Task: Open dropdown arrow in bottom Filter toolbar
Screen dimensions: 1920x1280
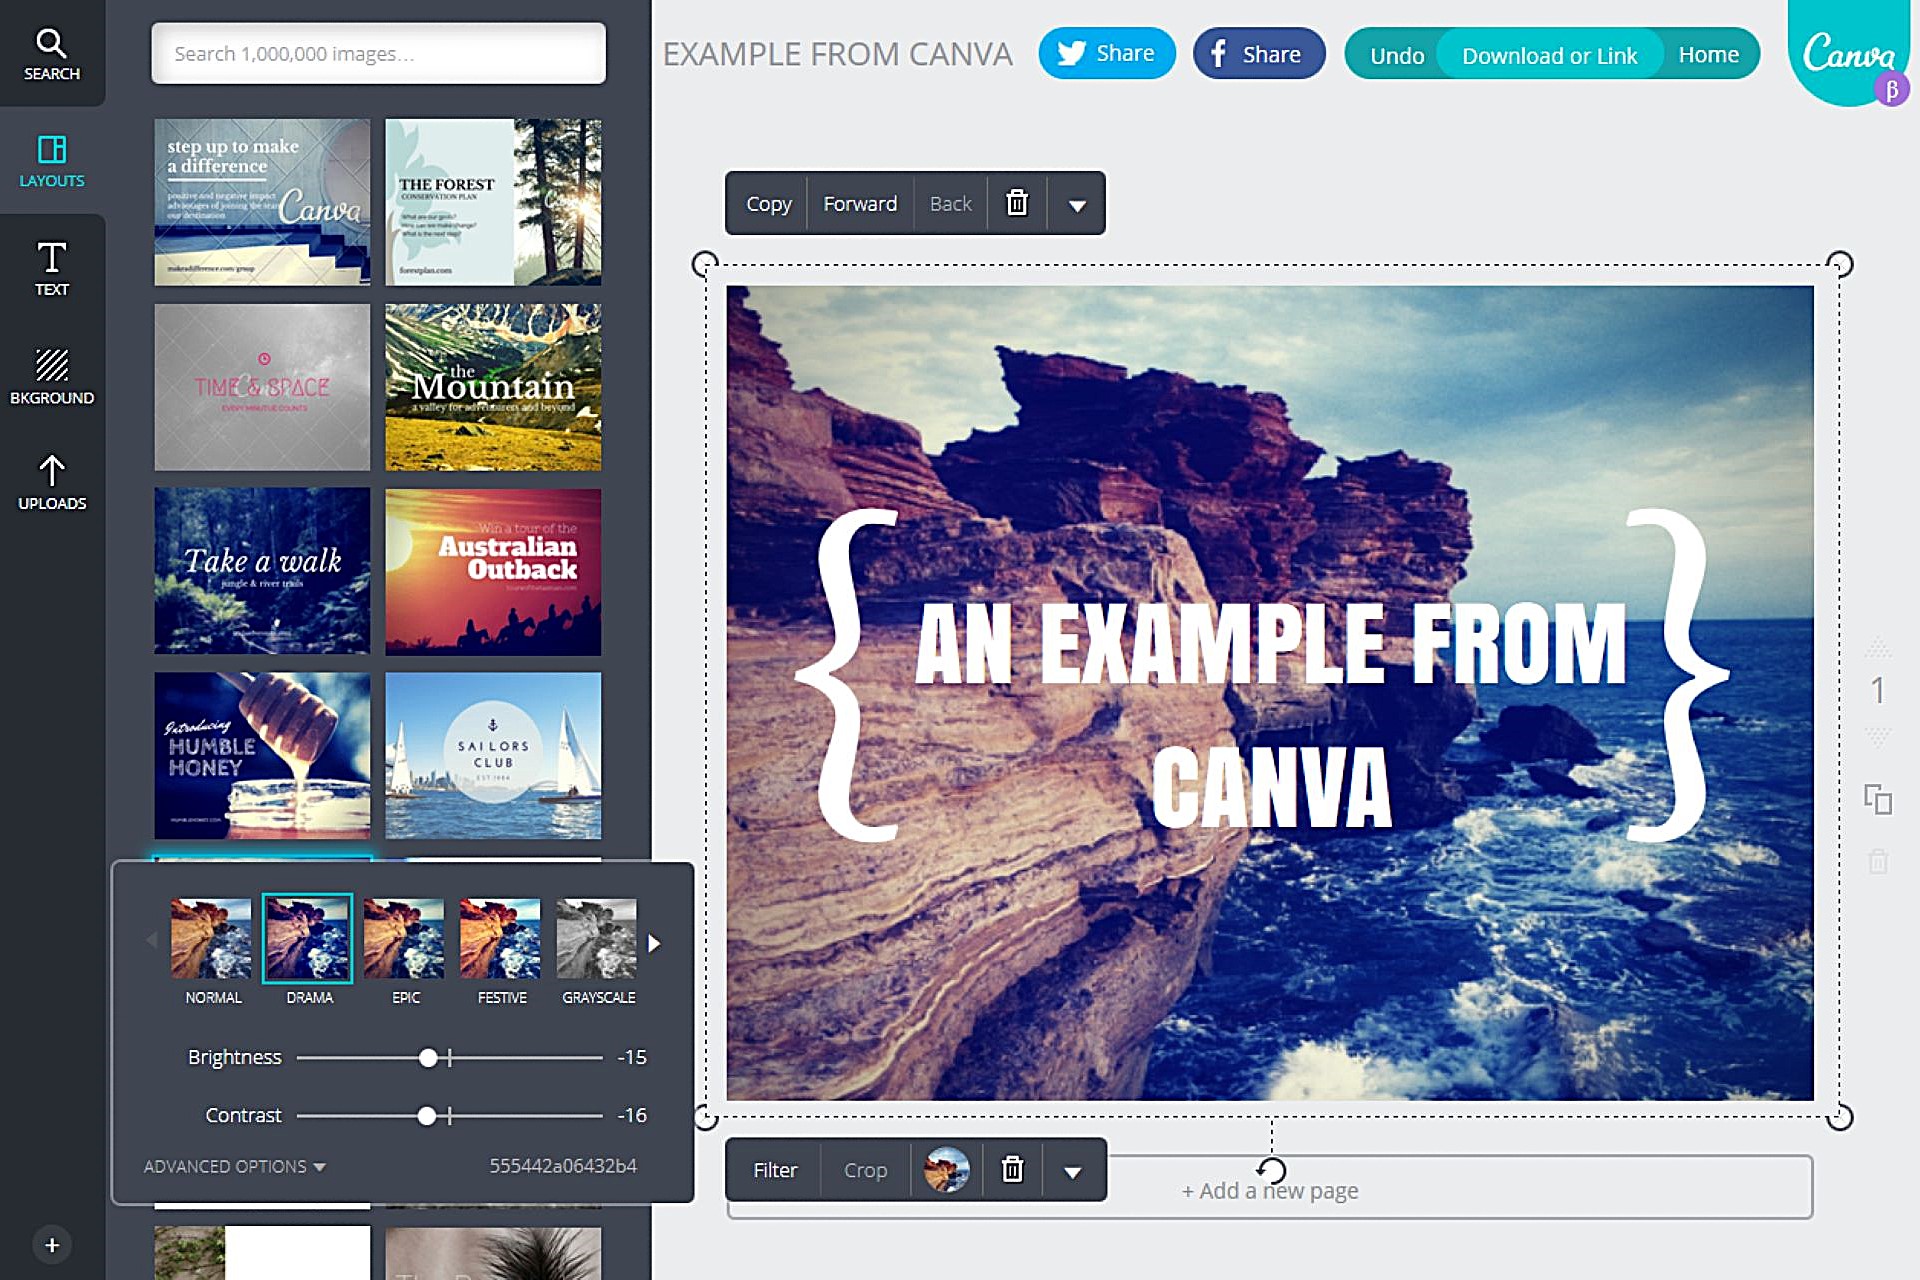Action: click(1072, 1171)
